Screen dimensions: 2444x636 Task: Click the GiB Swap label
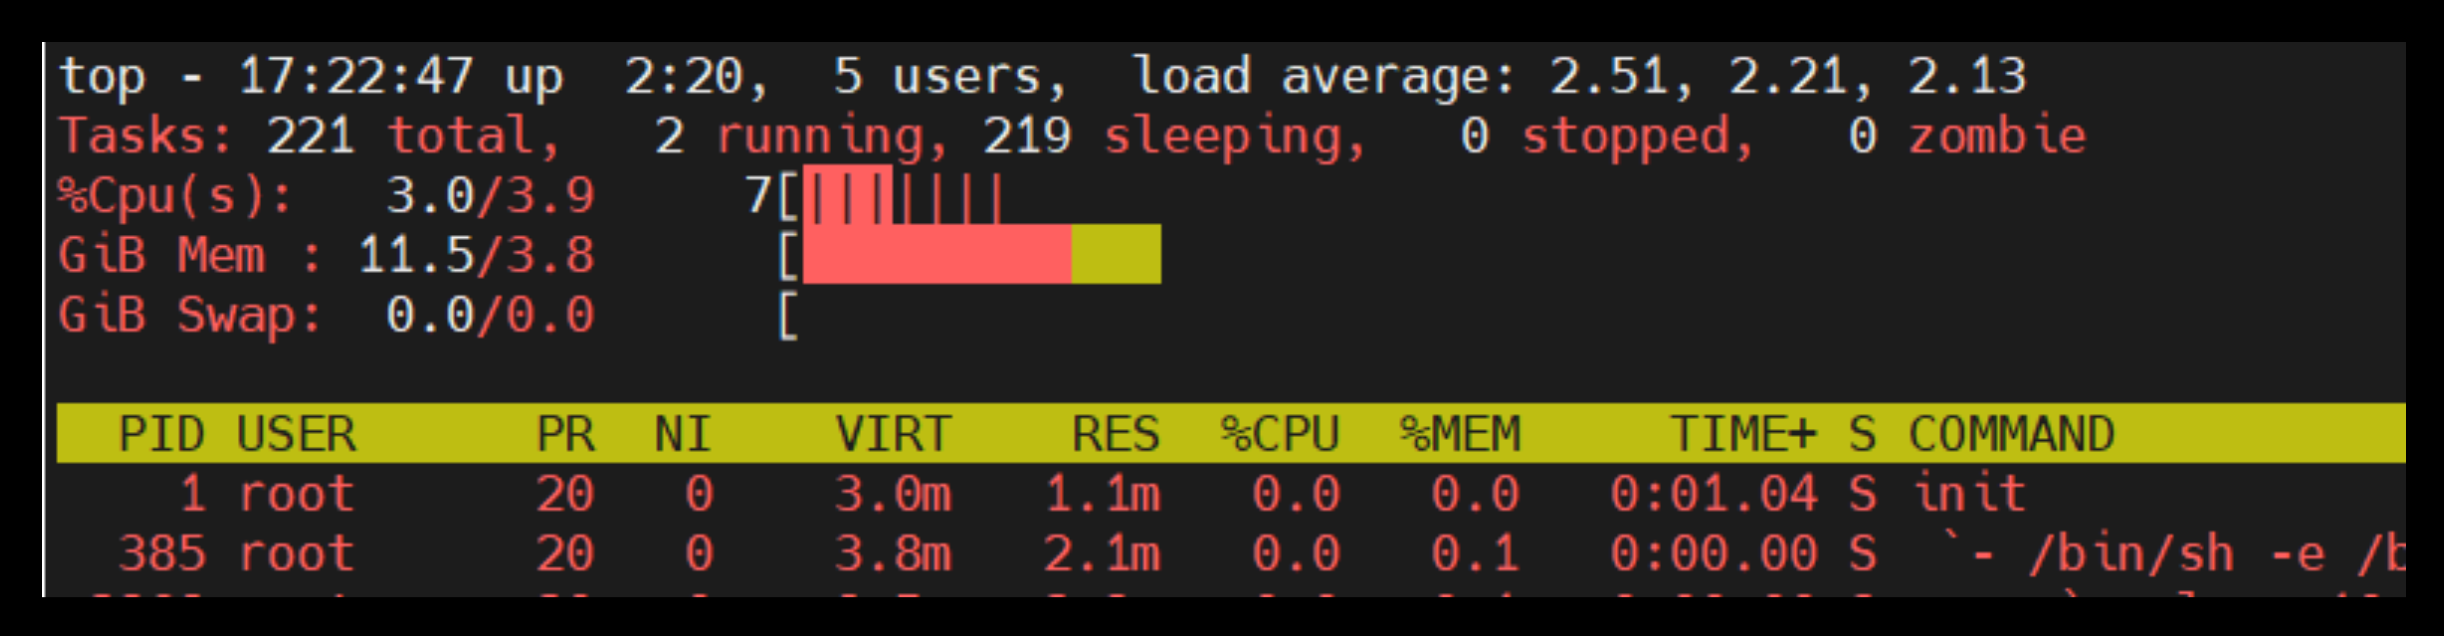pos(190,315)
